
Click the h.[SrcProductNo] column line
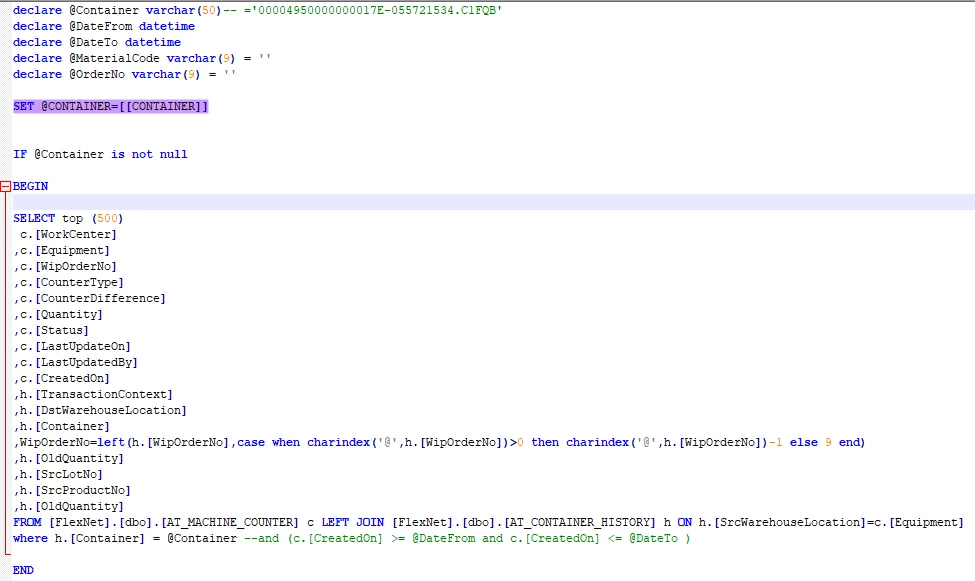pyautogui.click(x=72, y=490)
